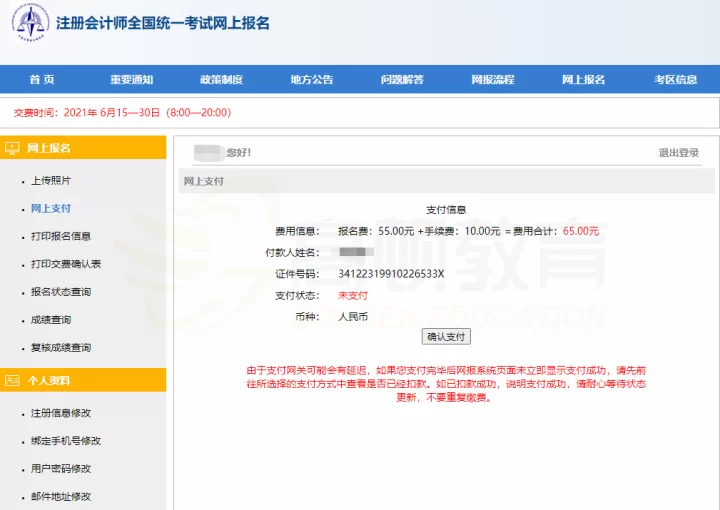Go to 报名状态查询 sidebar link
720x510 pixels.
pyautogui.click(x=61, y=293)
